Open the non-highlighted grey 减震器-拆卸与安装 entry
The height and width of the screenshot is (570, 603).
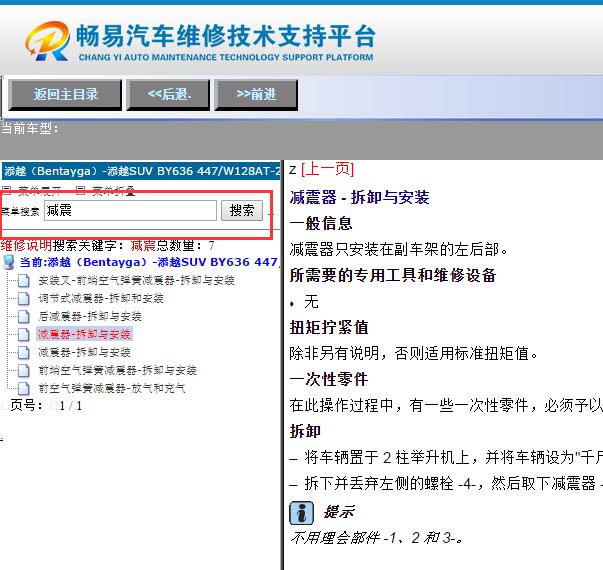tap(84, 352)
